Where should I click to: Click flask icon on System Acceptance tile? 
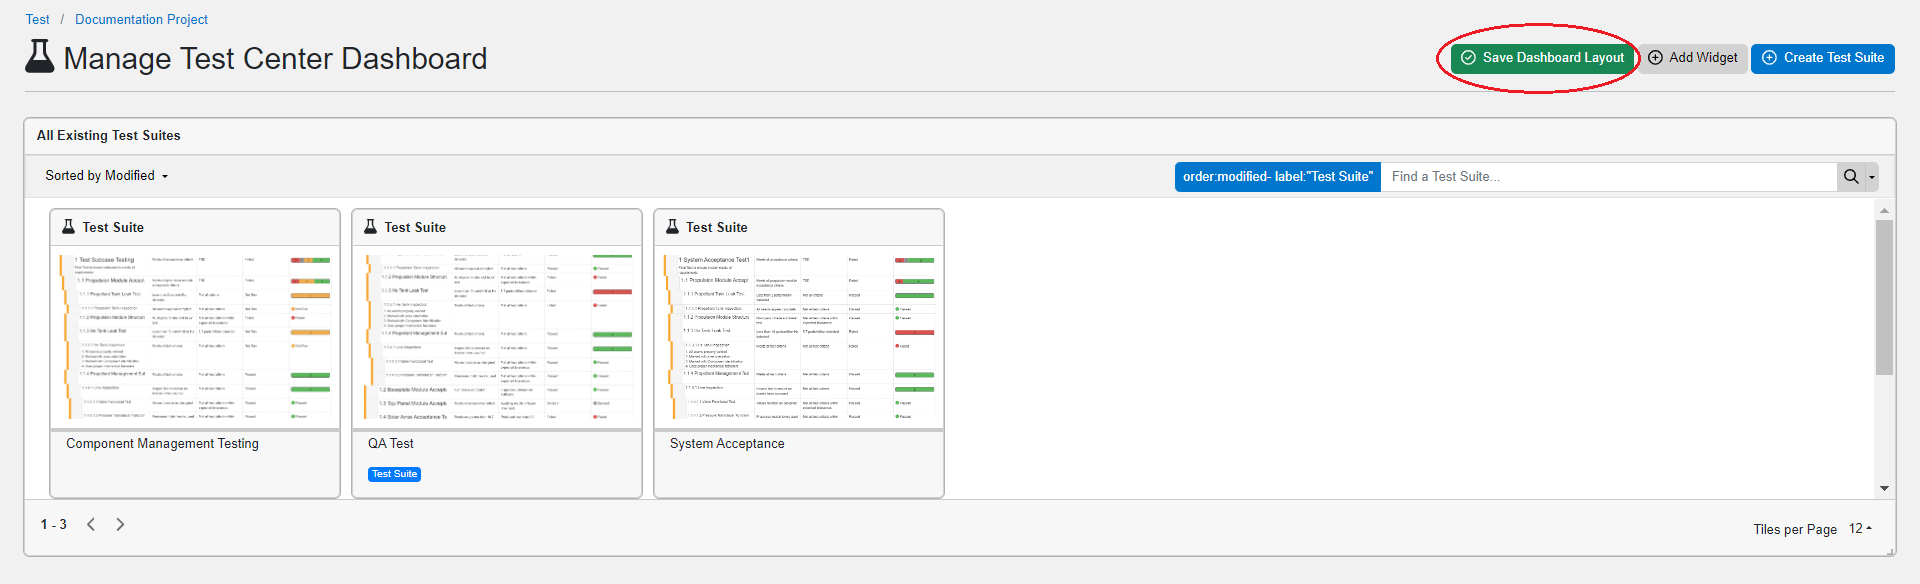click(672, 227)
